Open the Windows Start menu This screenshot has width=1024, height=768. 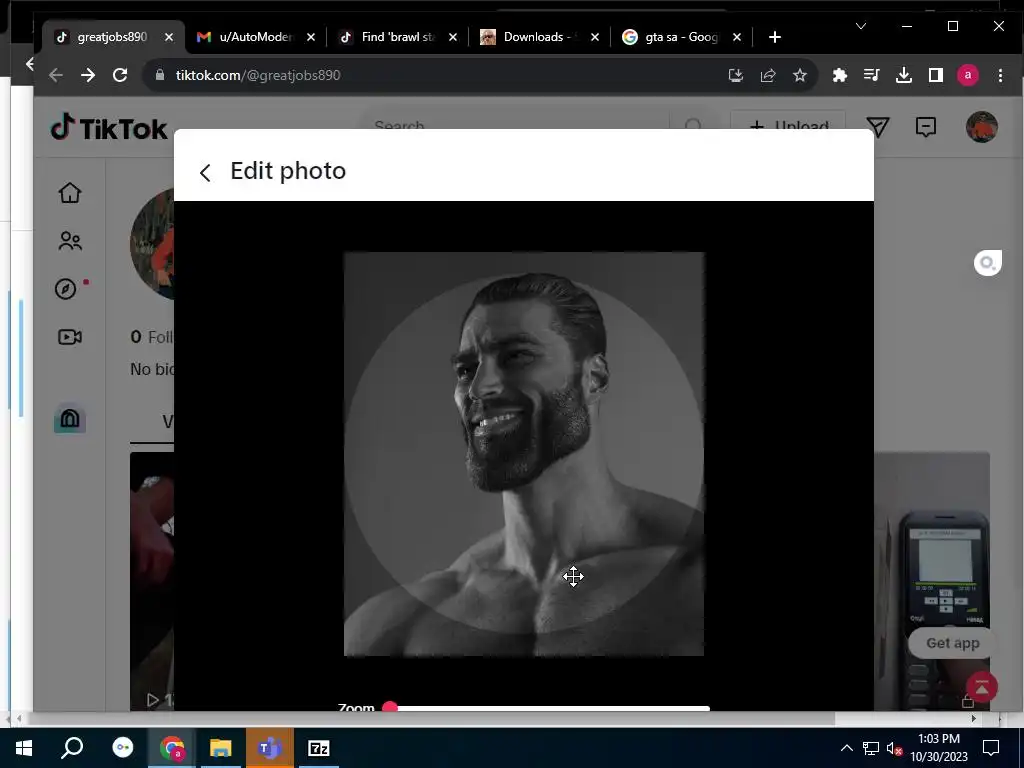click(x=24, y=748)
